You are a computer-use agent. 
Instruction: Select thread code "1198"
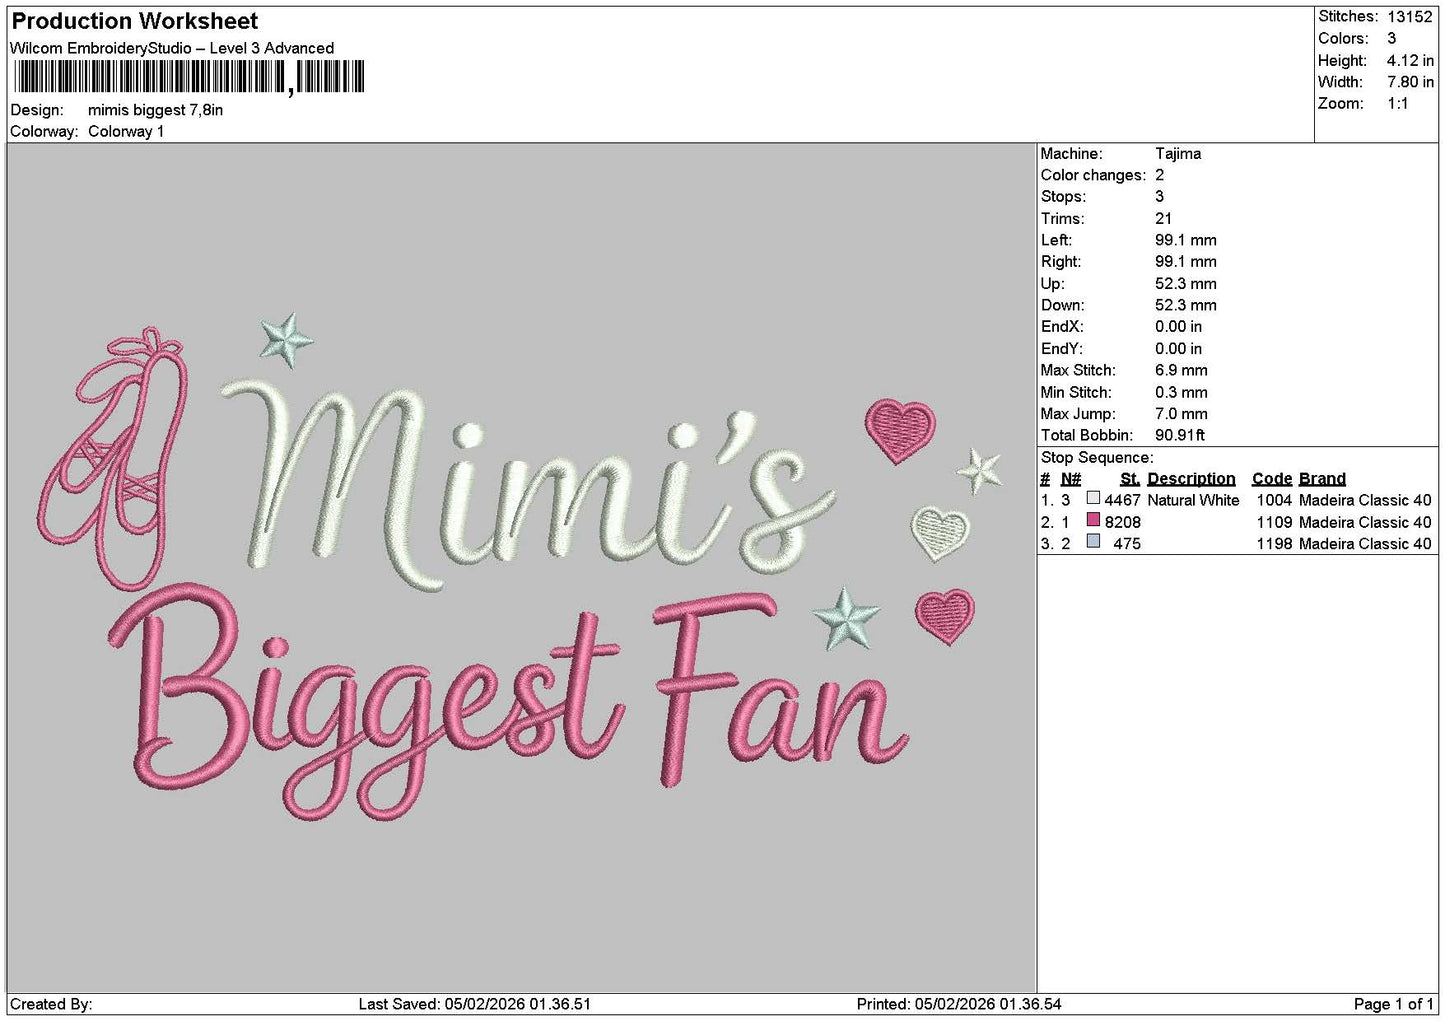[1274, 543]
